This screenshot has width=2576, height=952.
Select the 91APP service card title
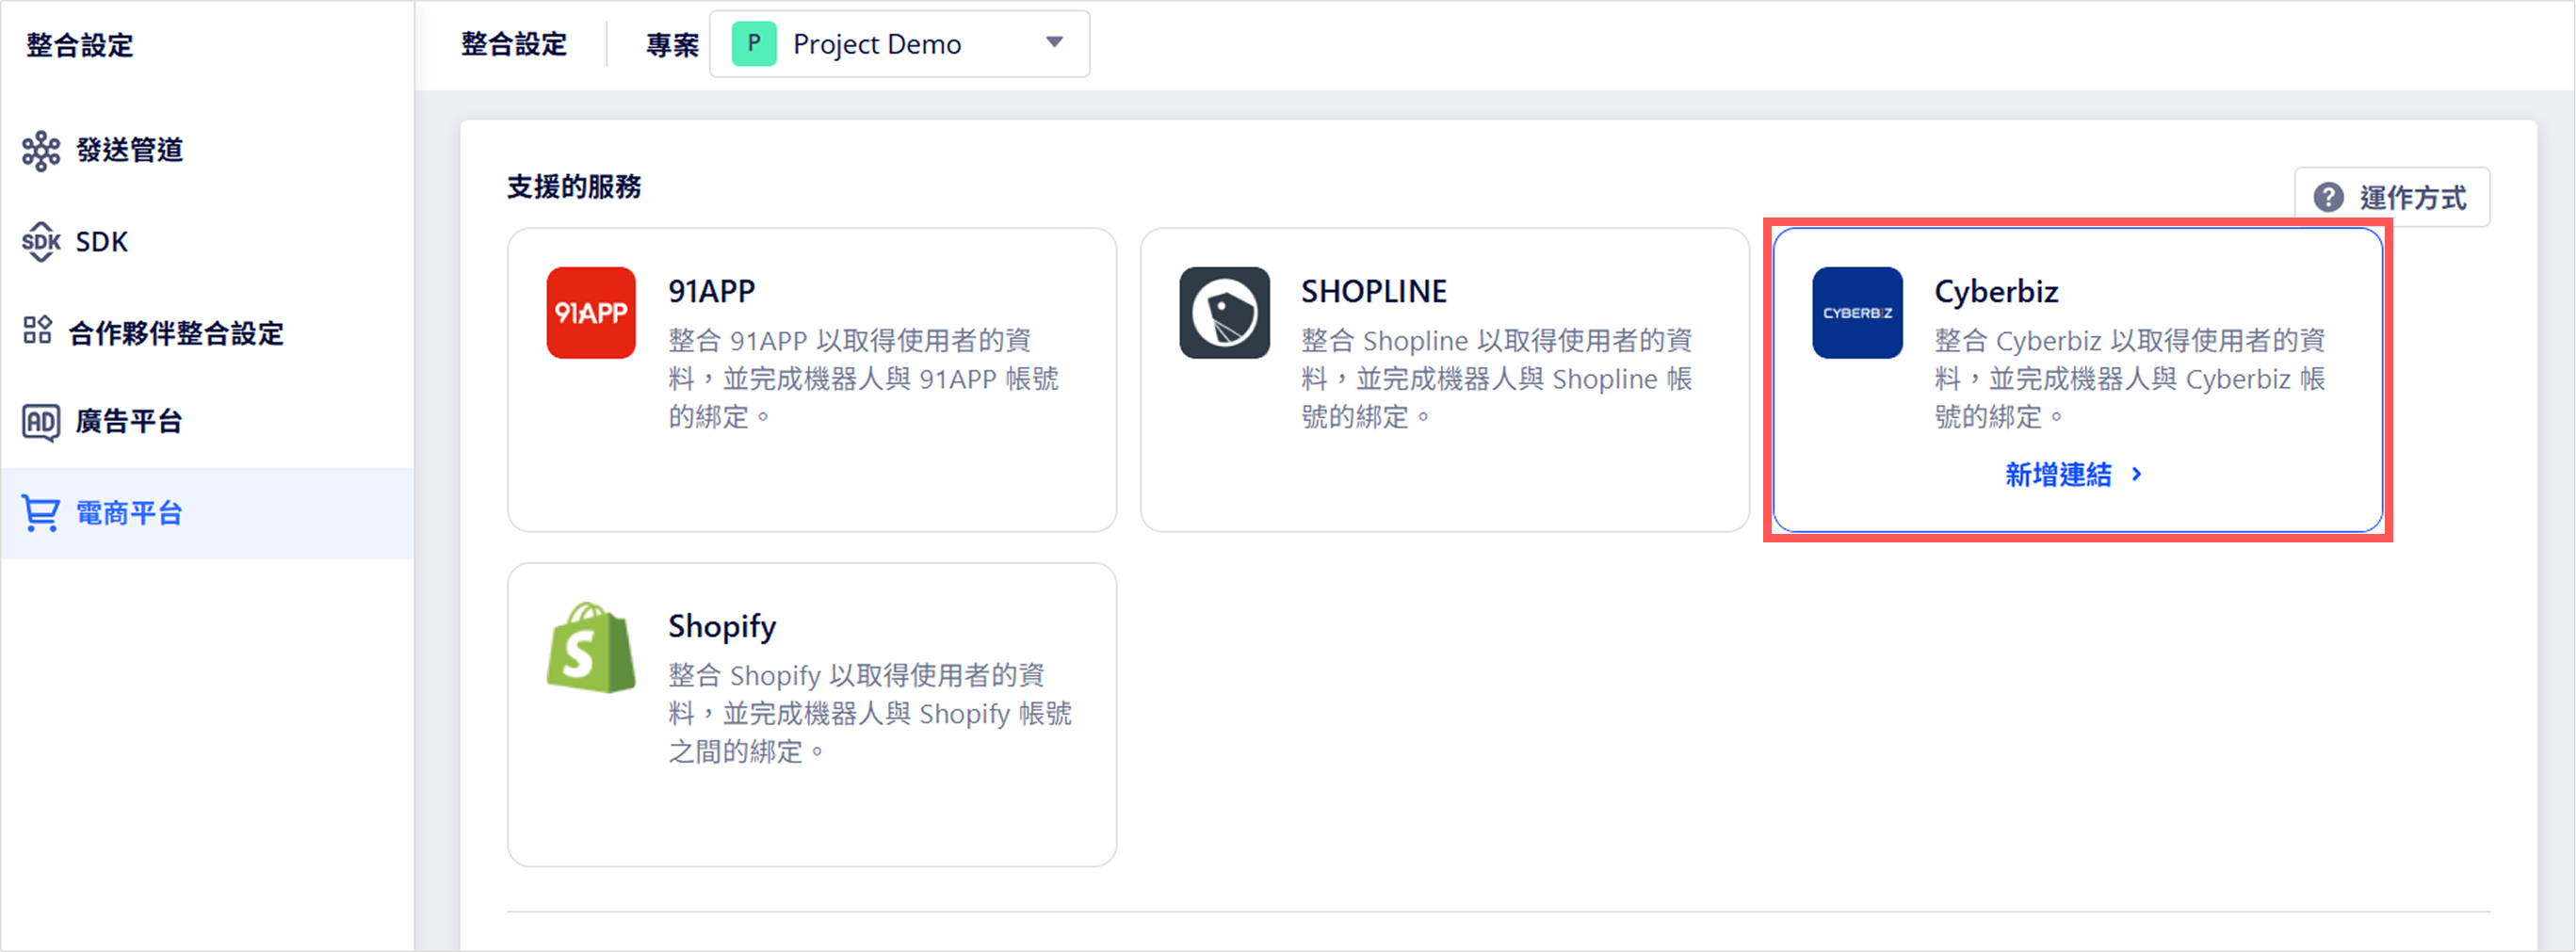coord(712,291)
